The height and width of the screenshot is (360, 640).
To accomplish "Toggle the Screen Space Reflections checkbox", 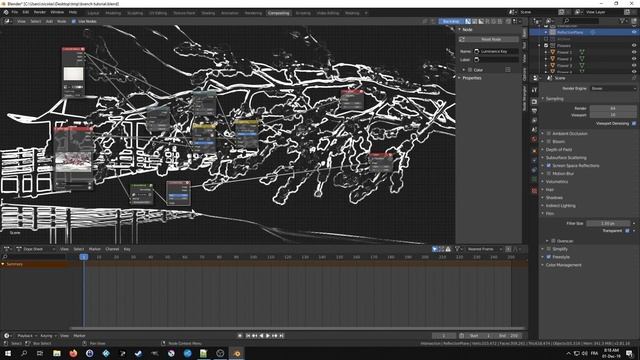I will click(x=549, y=166).
